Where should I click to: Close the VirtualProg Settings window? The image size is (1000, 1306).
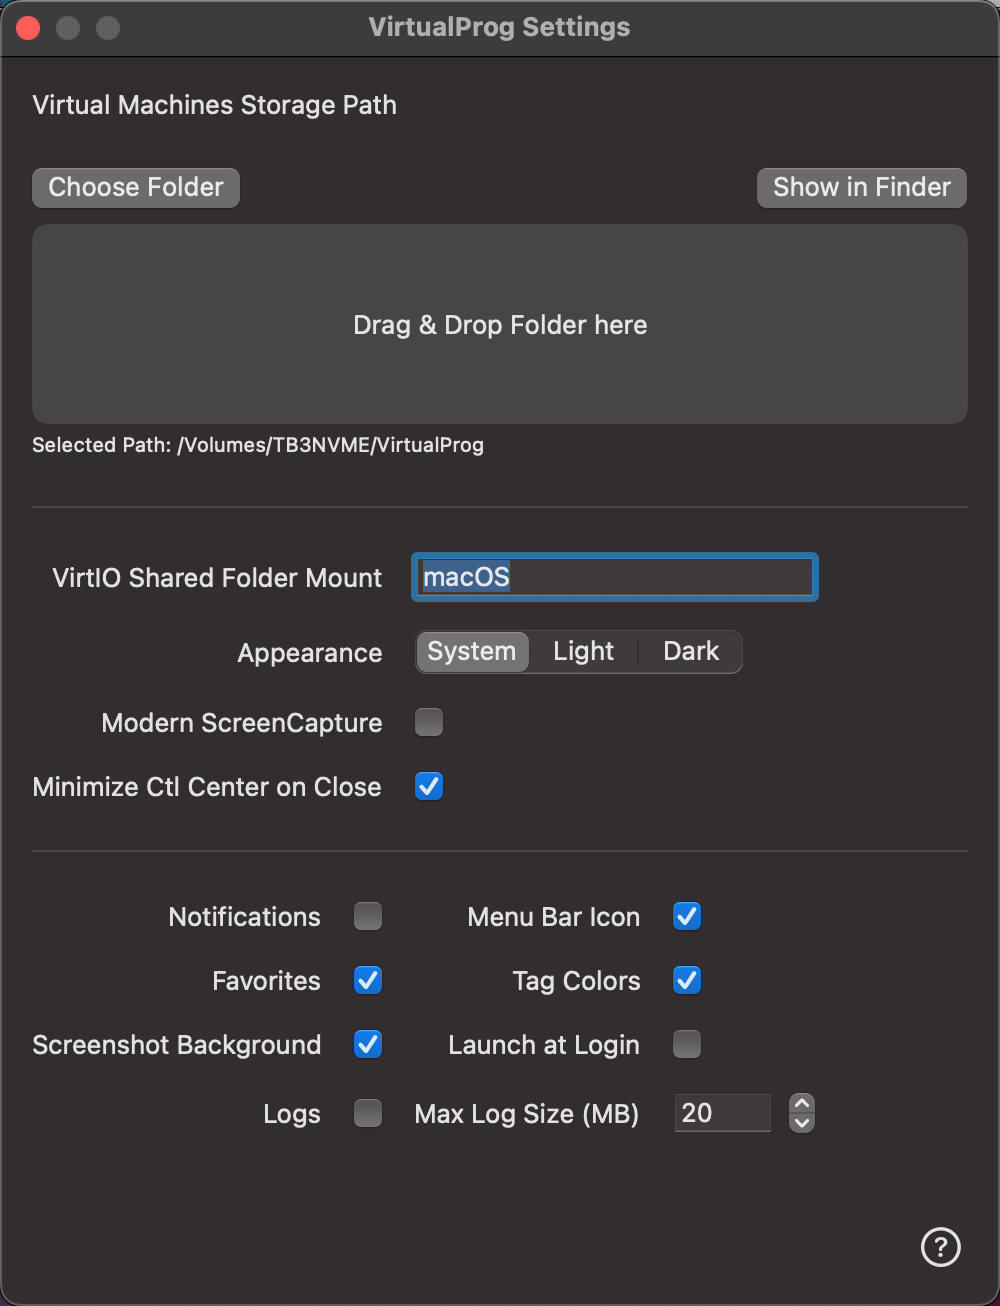point(28,28)
